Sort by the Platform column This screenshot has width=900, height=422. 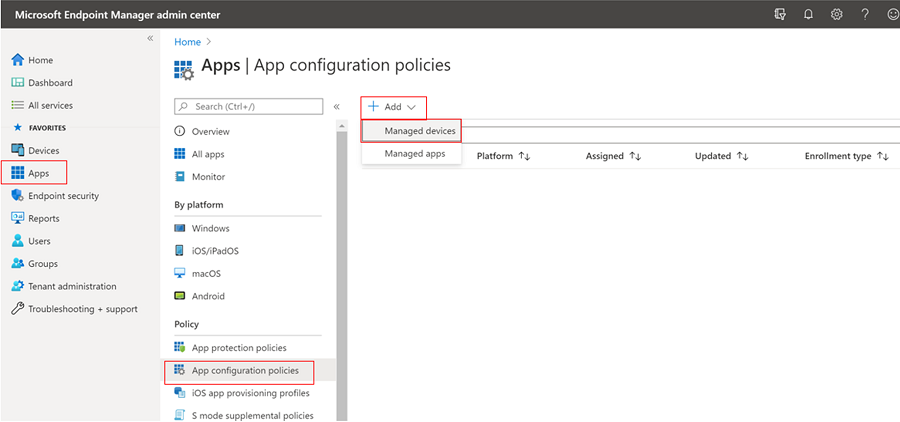(x=503, y=156)
